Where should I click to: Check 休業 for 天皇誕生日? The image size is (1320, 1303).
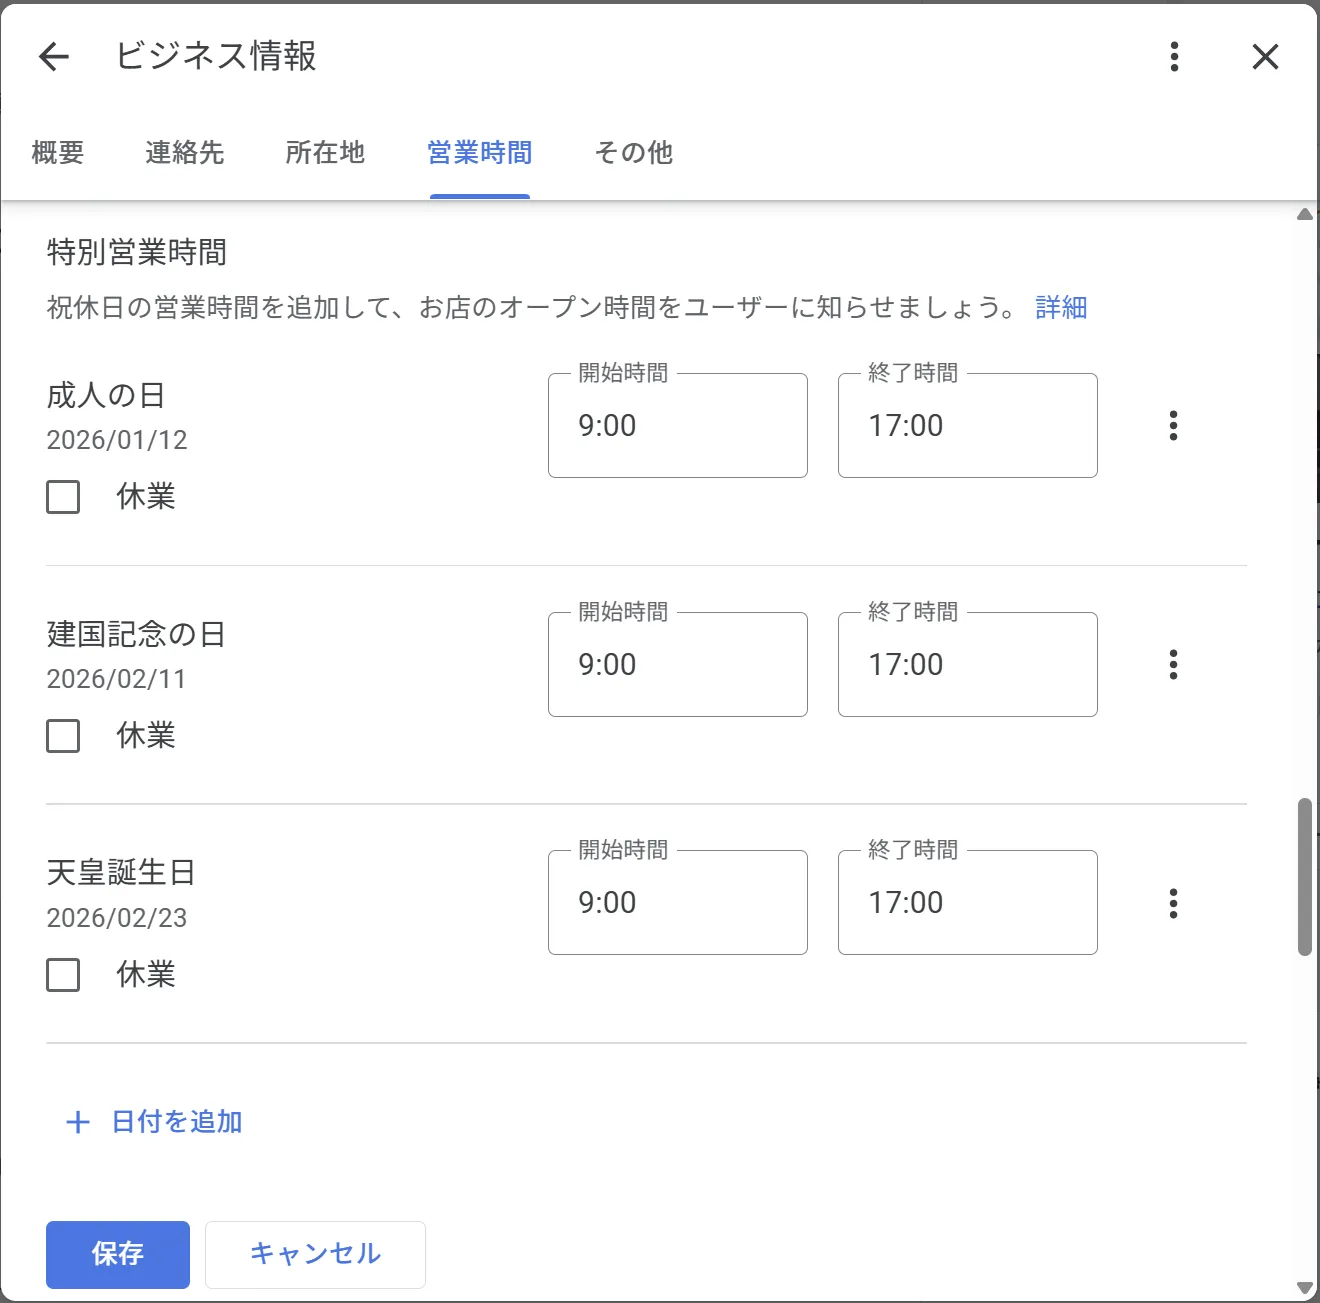click(63, 975)
